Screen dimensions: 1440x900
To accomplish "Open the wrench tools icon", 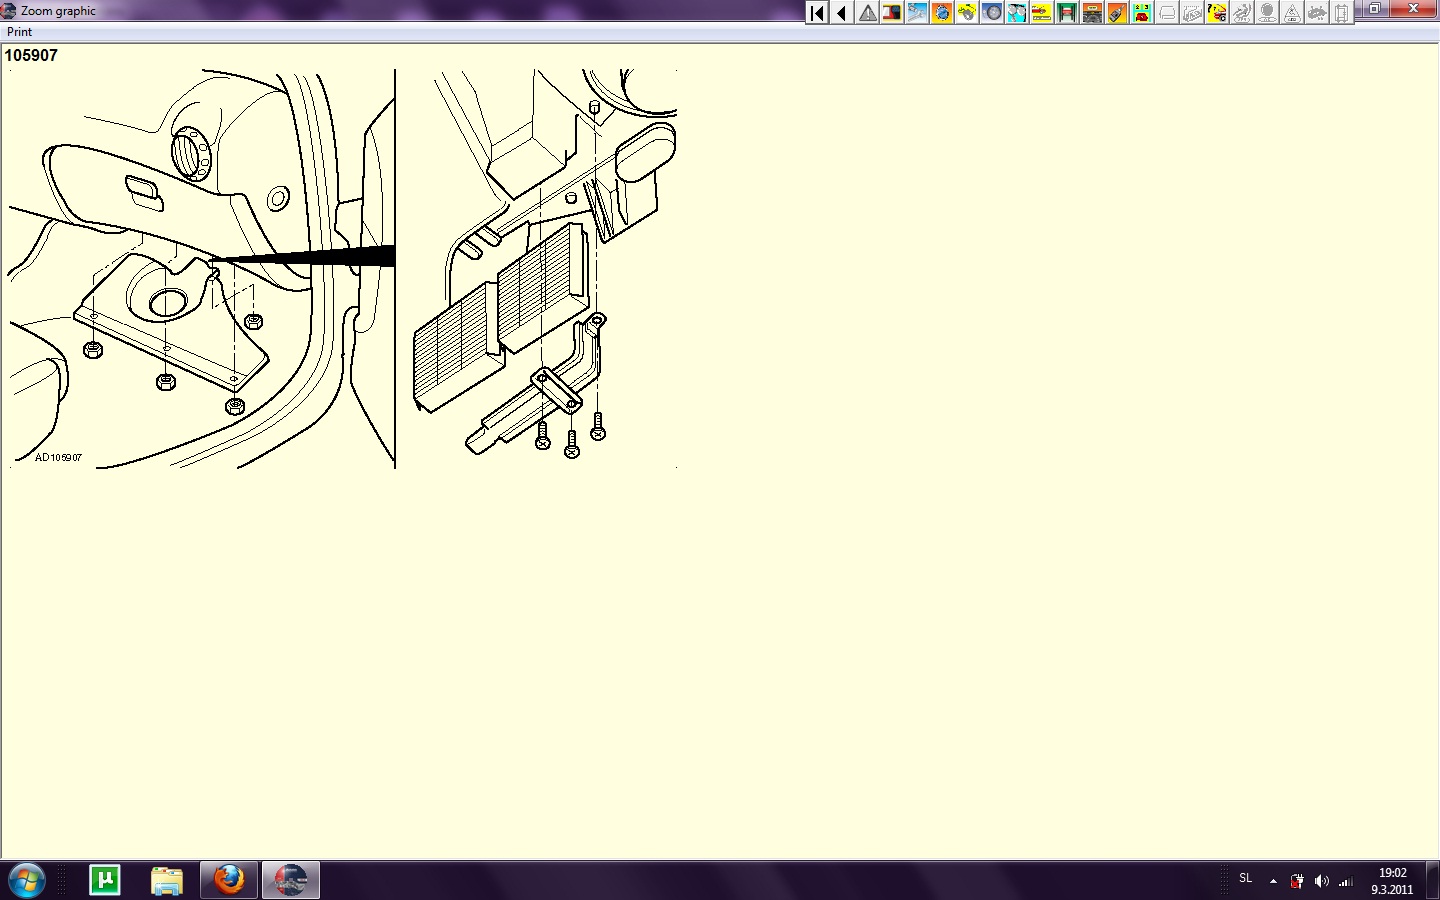I will coord(917,12).
